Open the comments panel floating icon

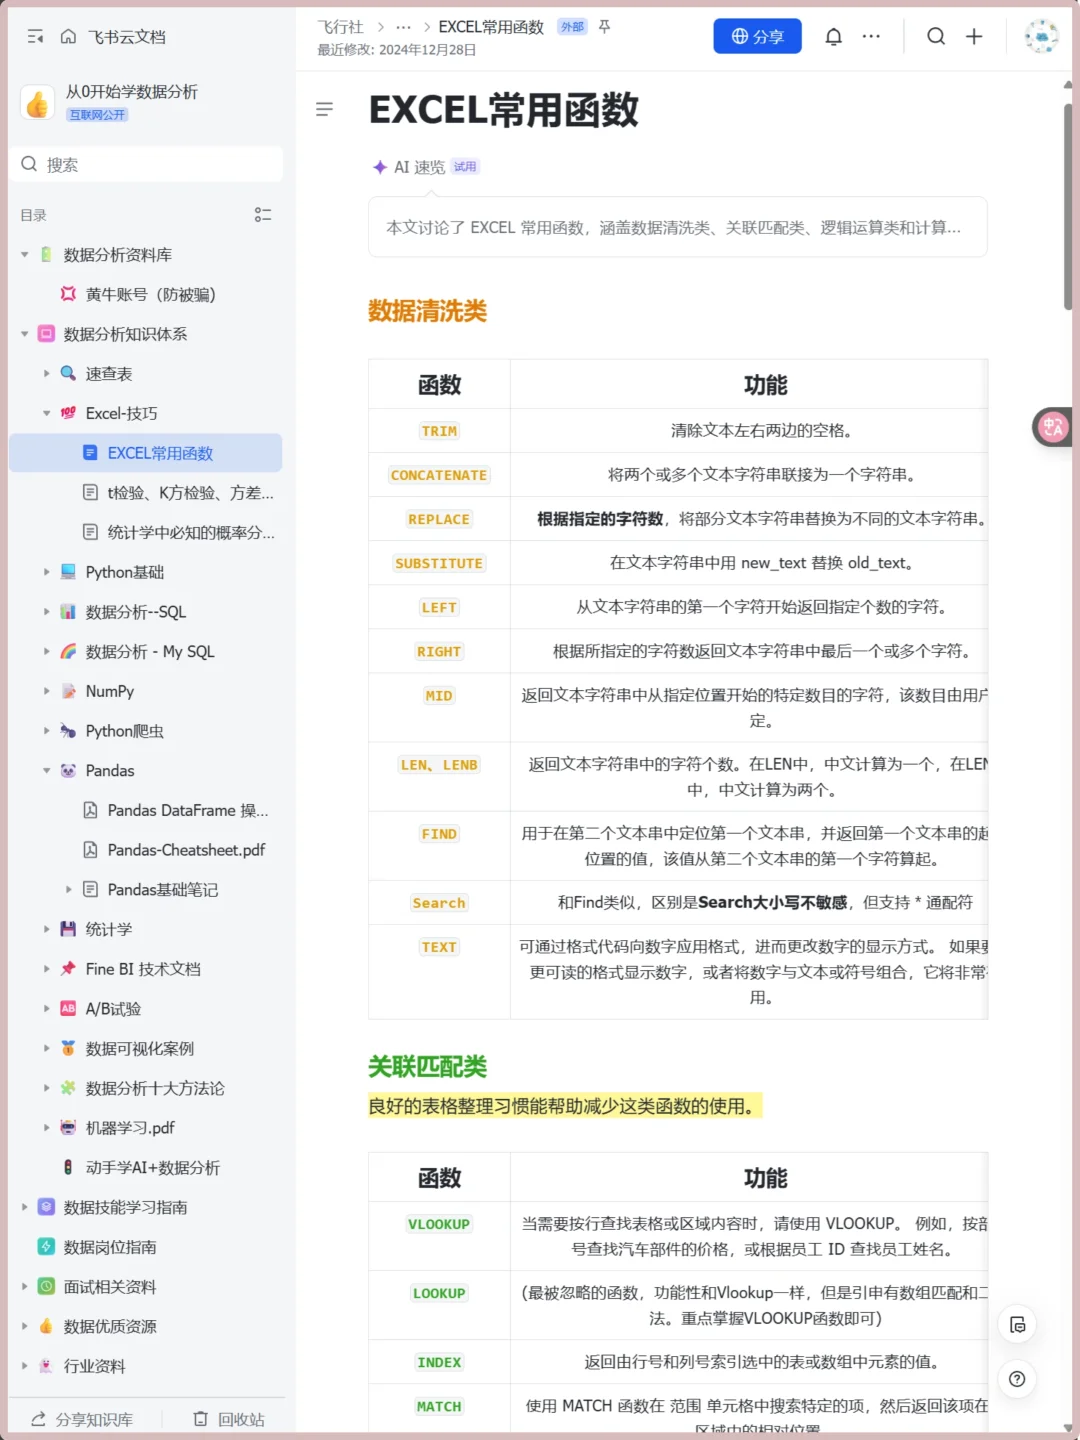click(1017, 1324)
